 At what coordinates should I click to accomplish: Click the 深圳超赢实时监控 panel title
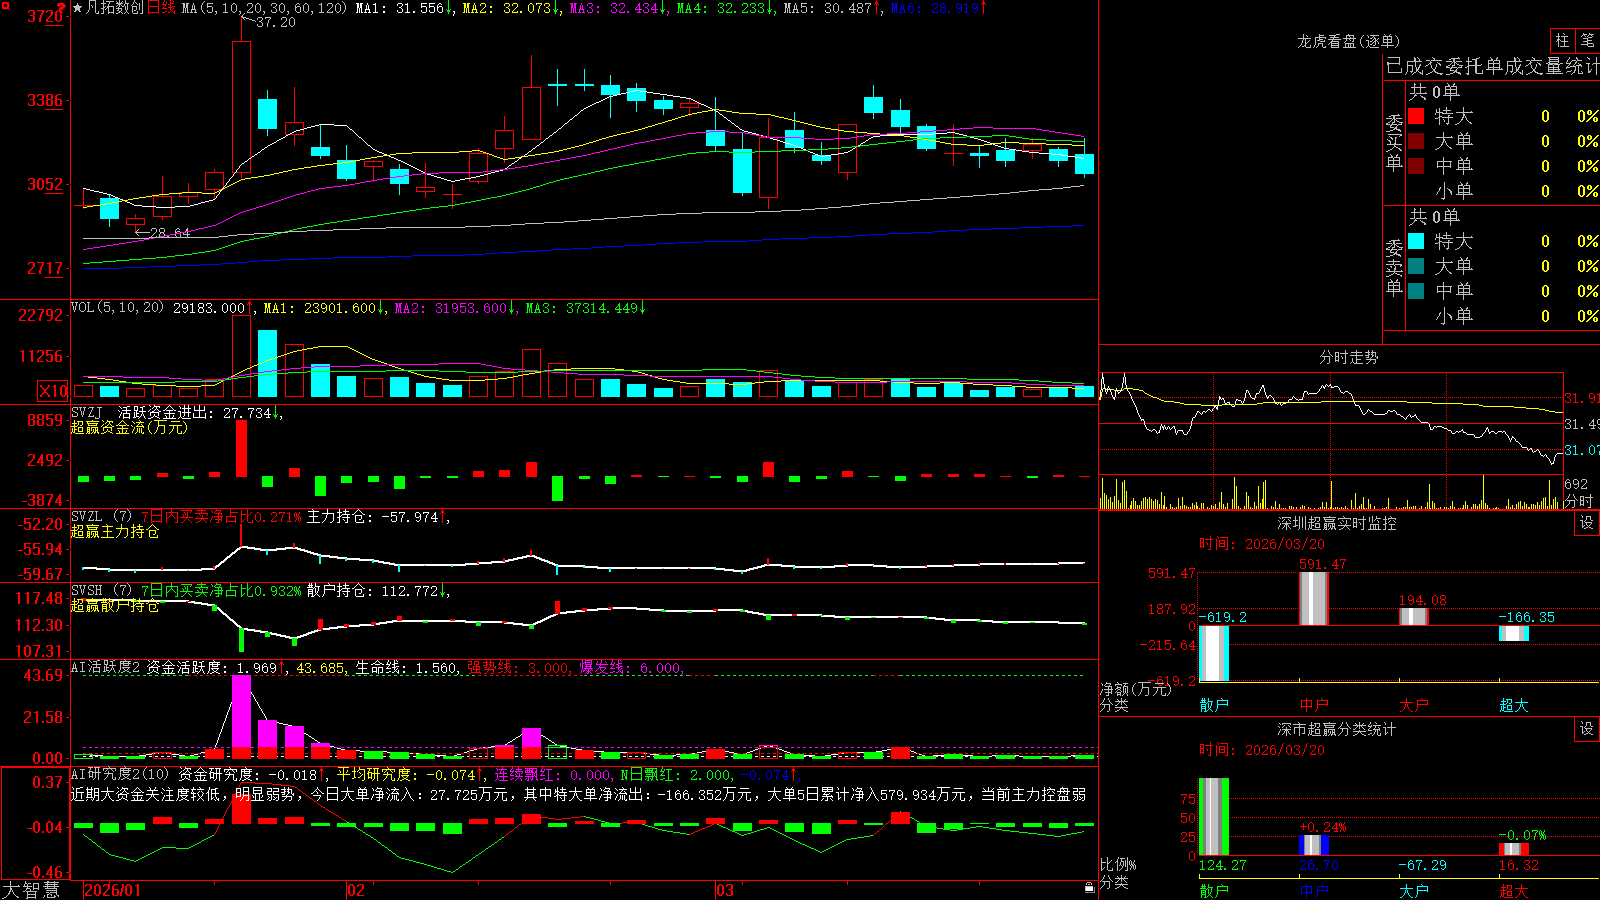pyautogui.click(x=1337, y=523)
